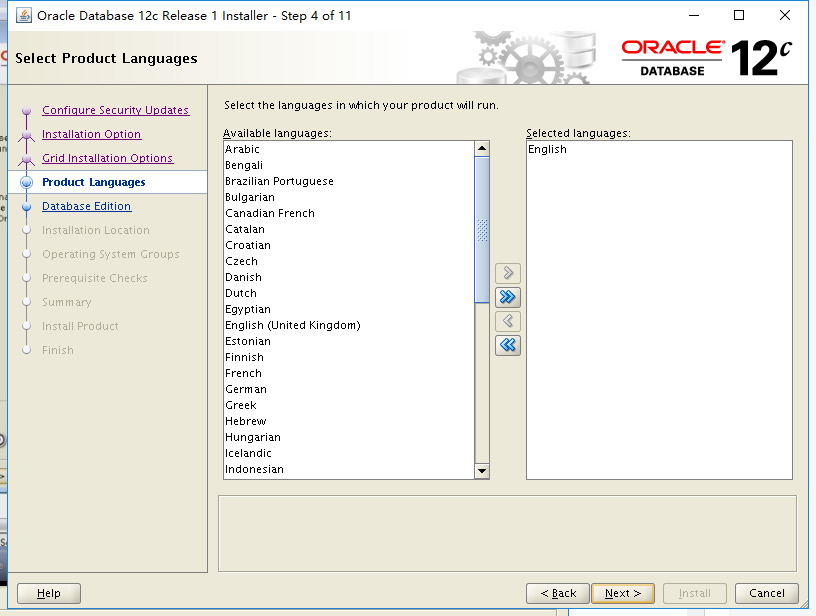Select Estonian in the list

pos(349,341)
